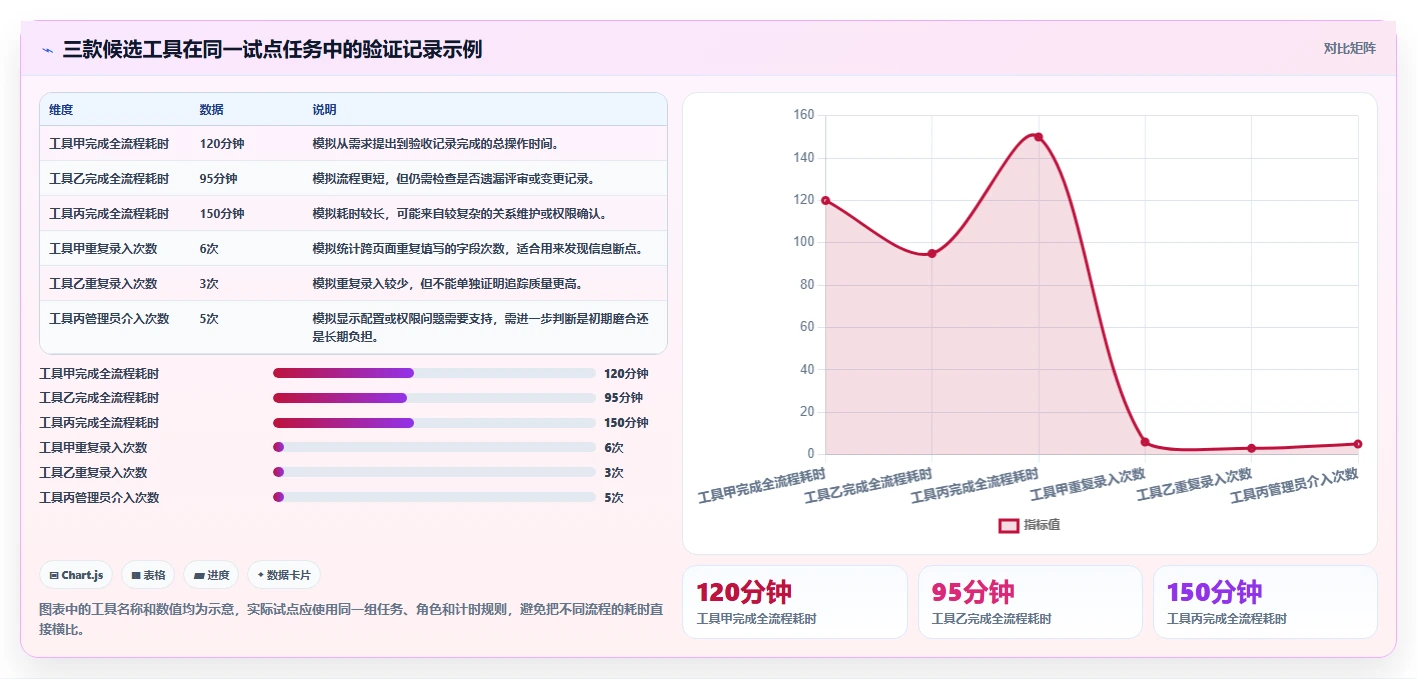
Task: Click the 数据卡片 chip
Action: (284, 575)
